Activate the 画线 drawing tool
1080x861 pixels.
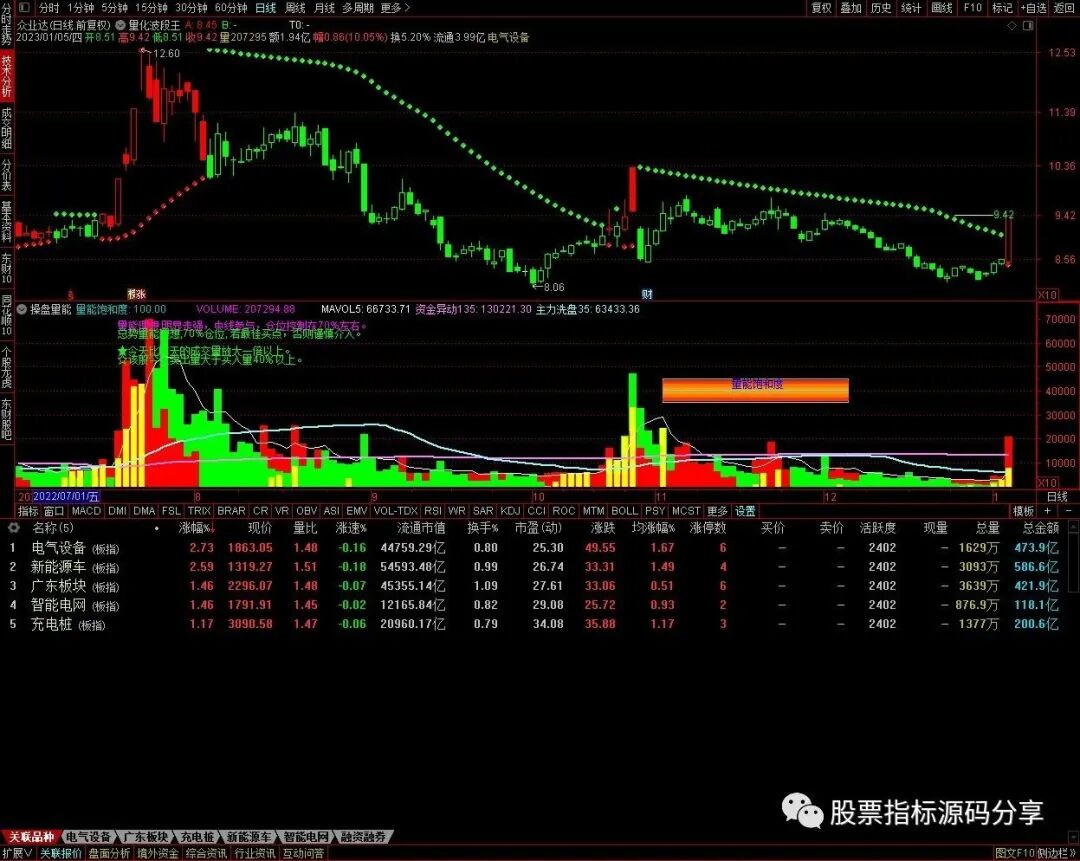[x=942, y=8]
